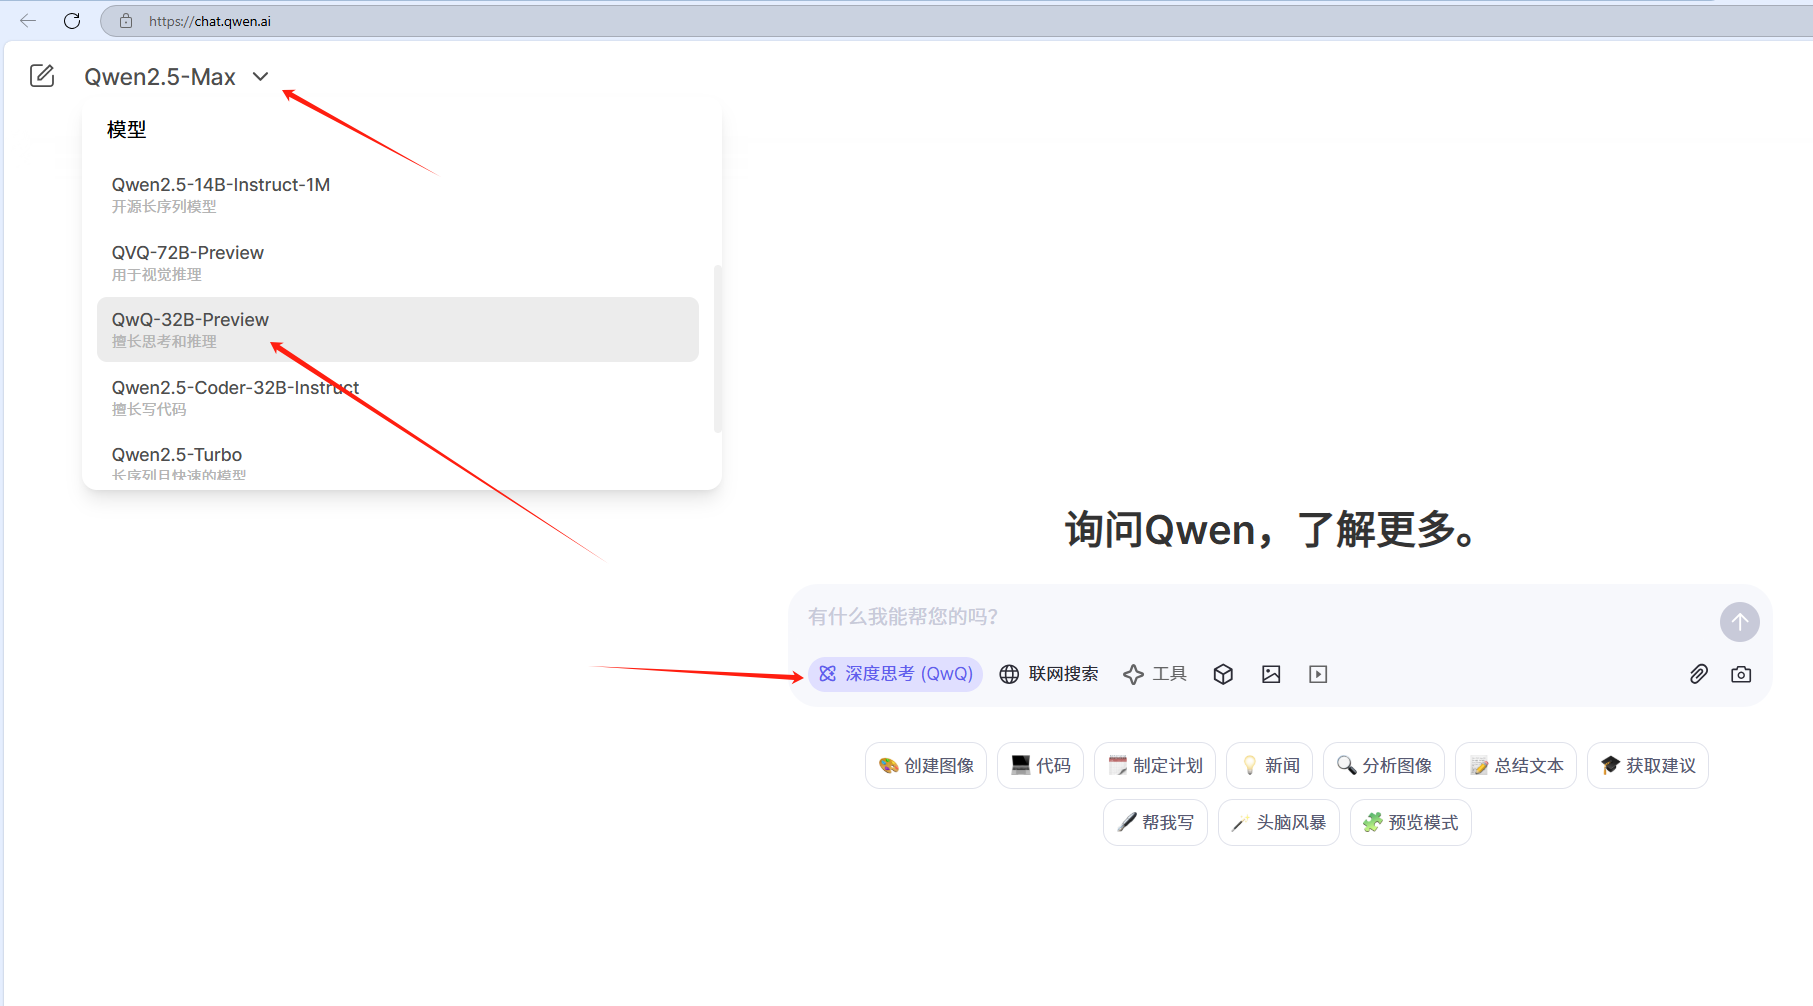Focus the 有什么我能帮您的吗 message input
Image resolution: width=1813 pixels, height=1006 pixels.
[1255, 617]
